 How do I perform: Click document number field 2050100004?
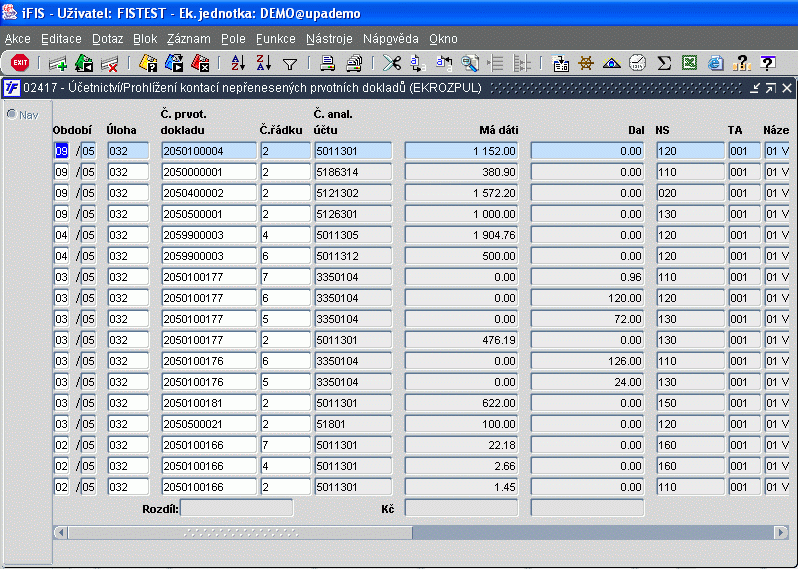(x=207, y=151)
